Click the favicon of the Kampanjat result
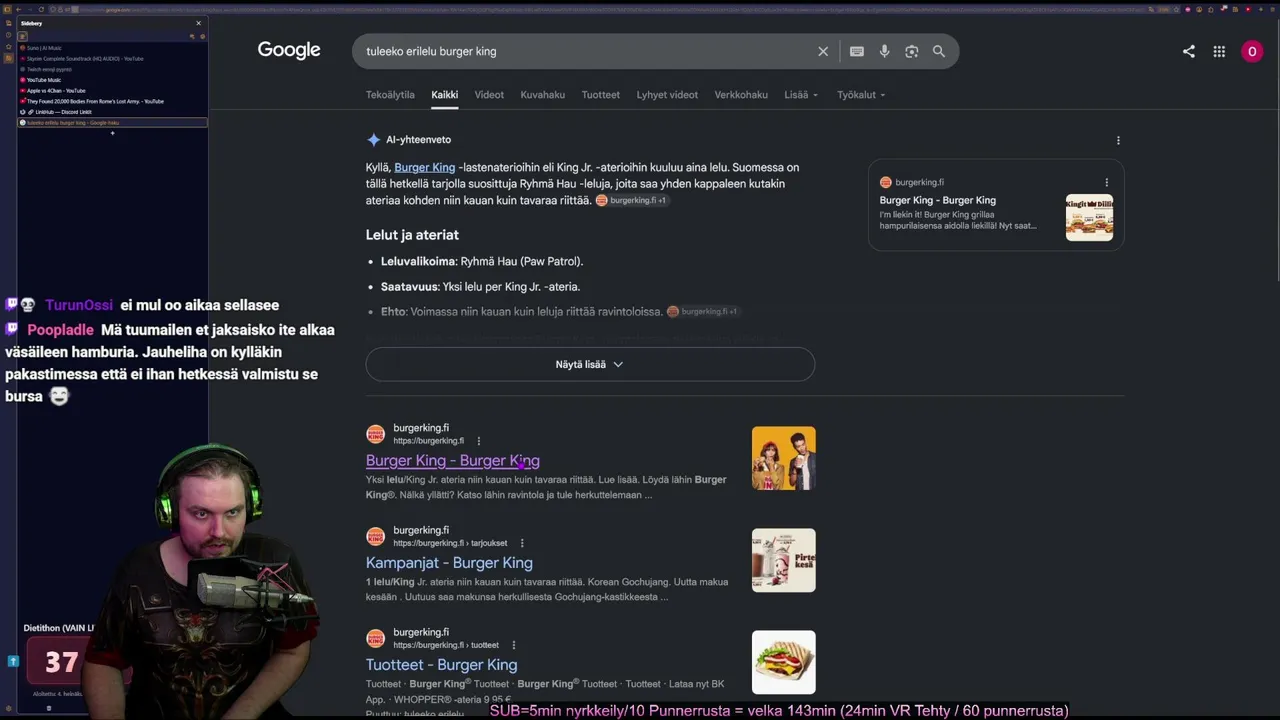Viewport: 1280px width, 720px height. (x=375, y=536)
